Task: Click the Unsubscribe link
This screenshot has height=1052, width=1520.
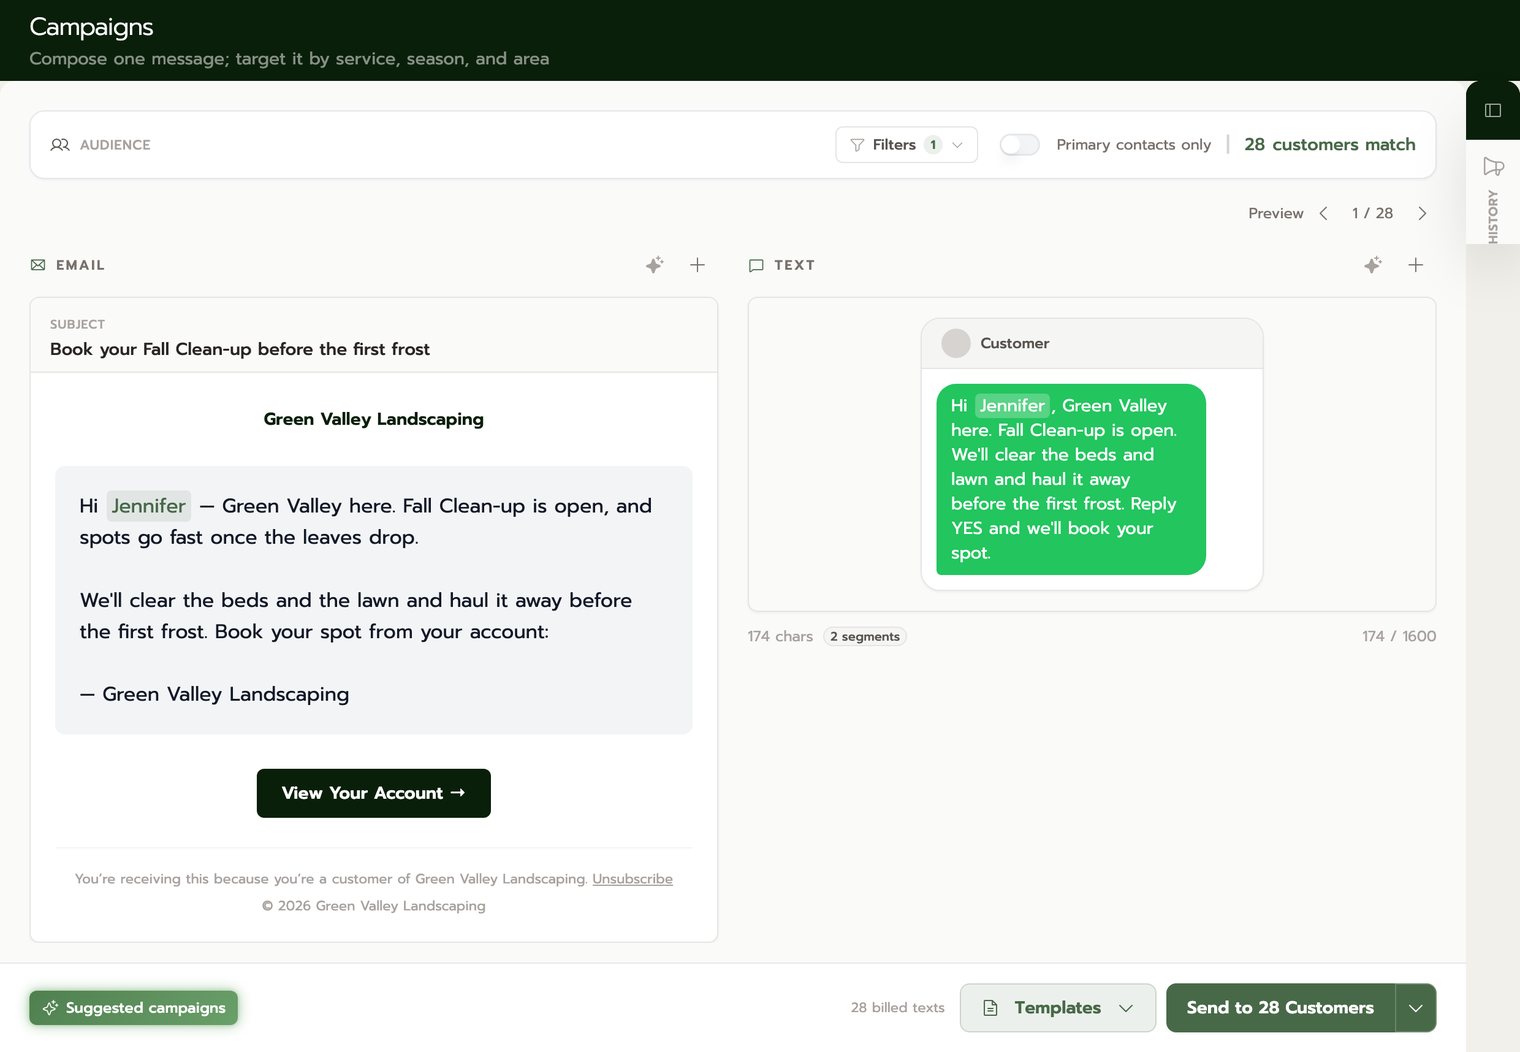Action: tap(632, 879)
